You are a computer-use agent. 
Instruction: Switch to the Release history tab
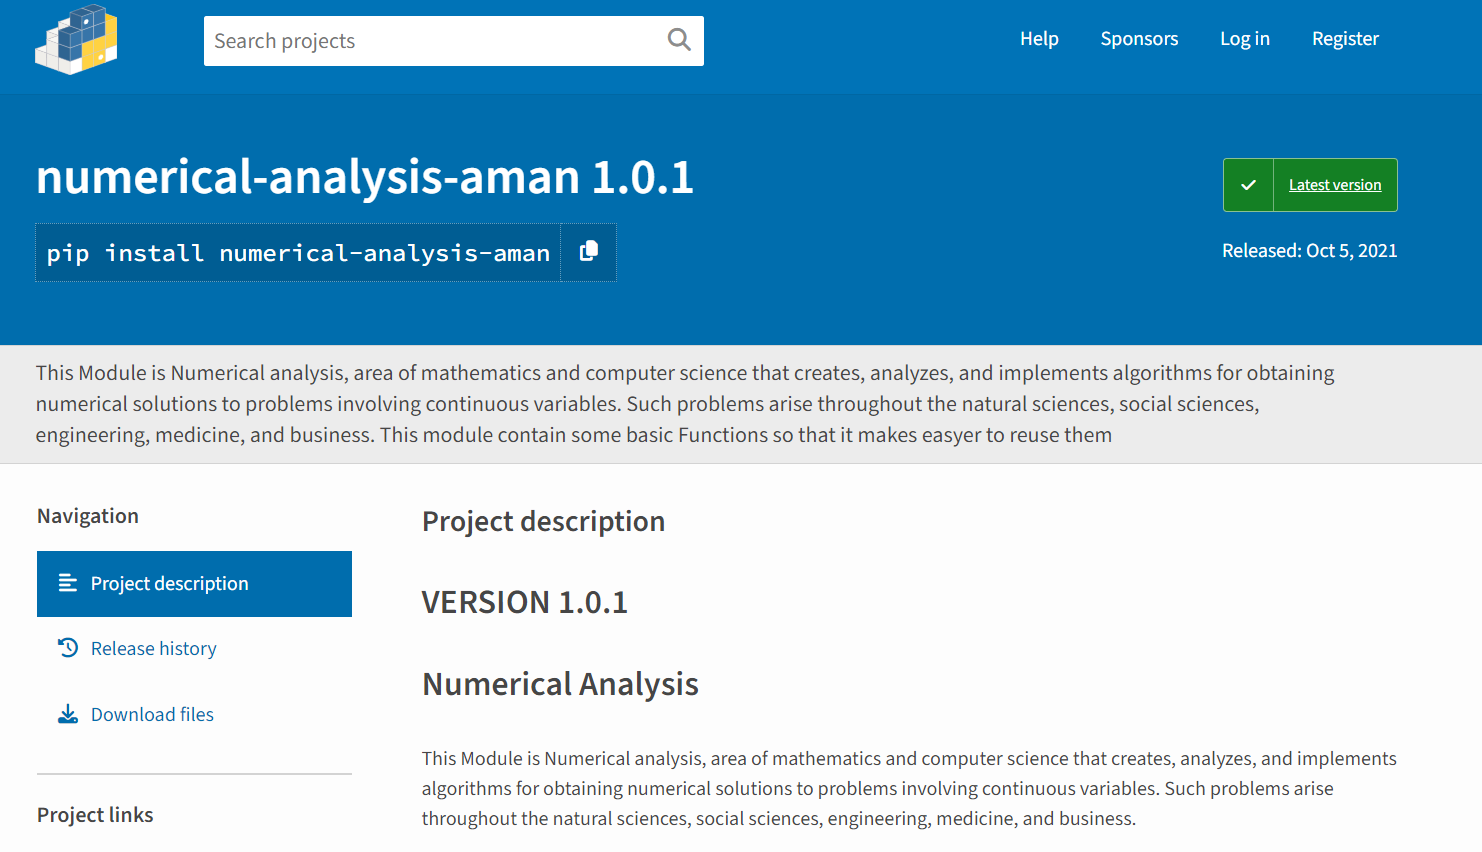(153, 649)
